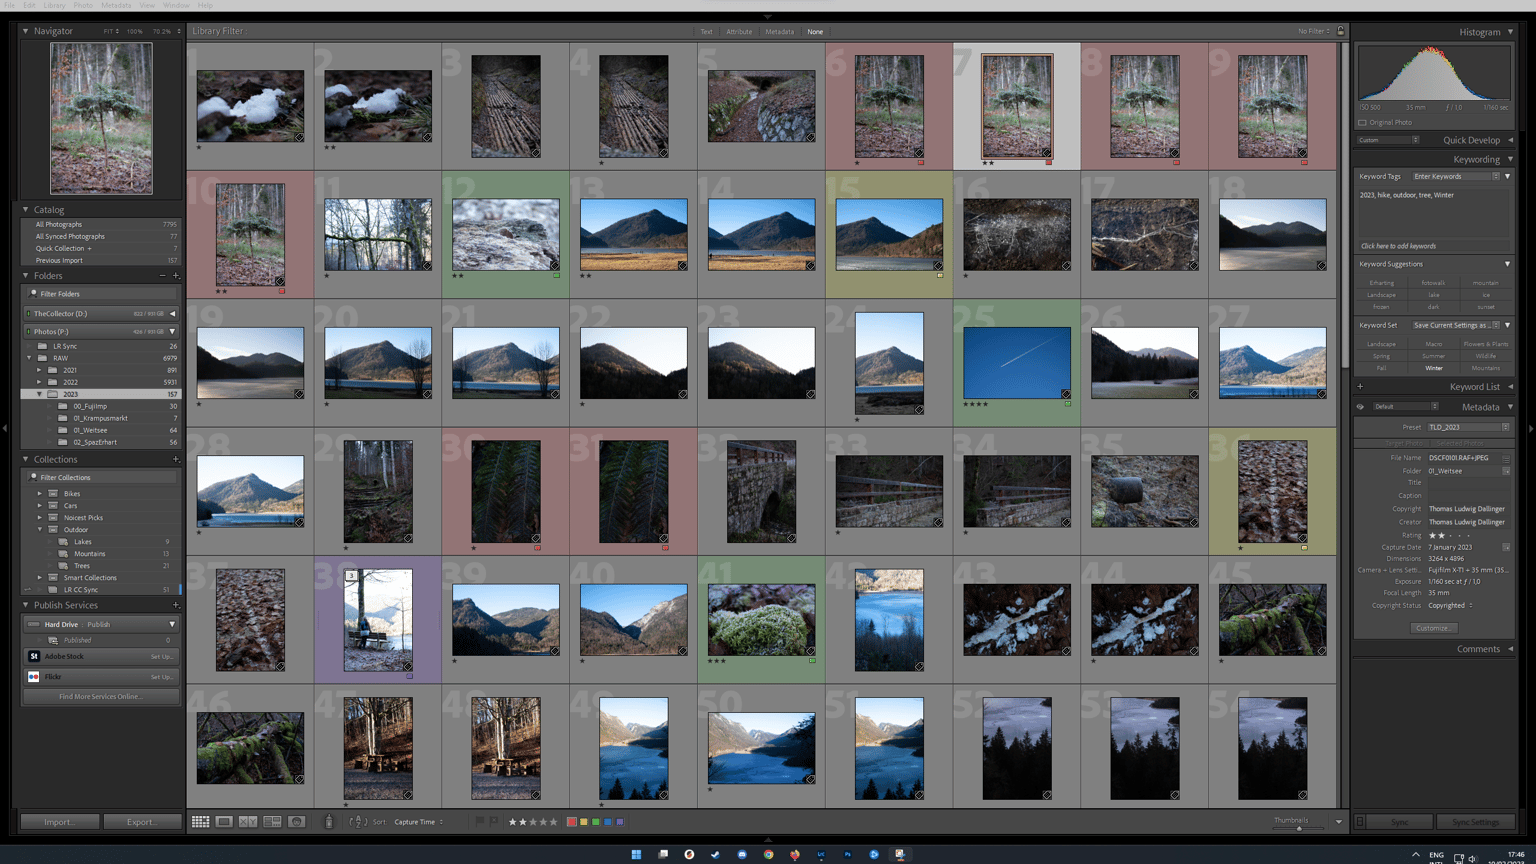Reverse sort direction with a-z icon
Viewport: 1536px width, 864px height.
coord(357,822)
